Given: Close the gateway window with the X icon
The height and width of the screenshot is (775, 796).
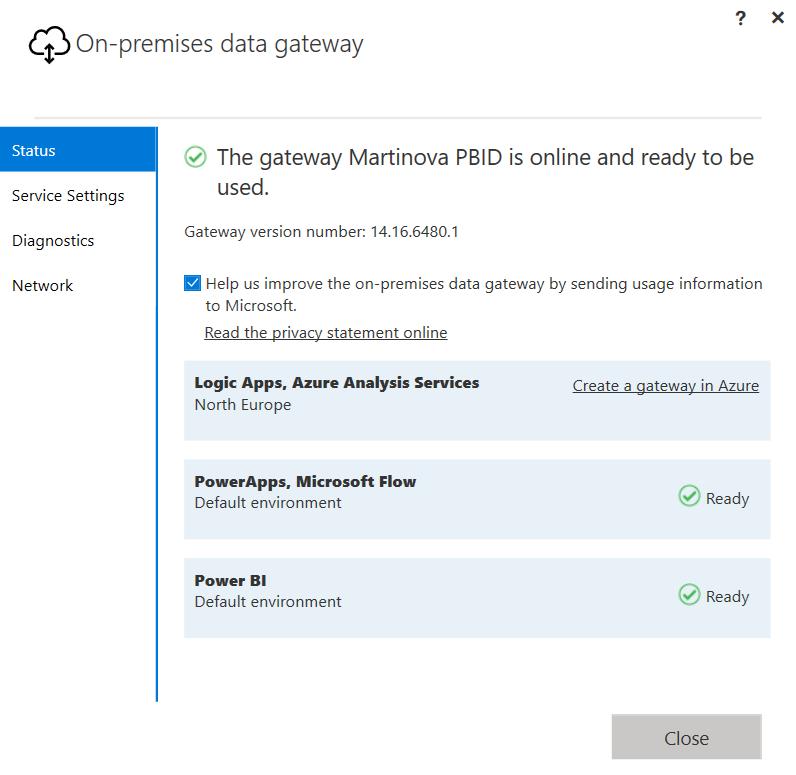Looking at the screenshot, I should point(777,18).
